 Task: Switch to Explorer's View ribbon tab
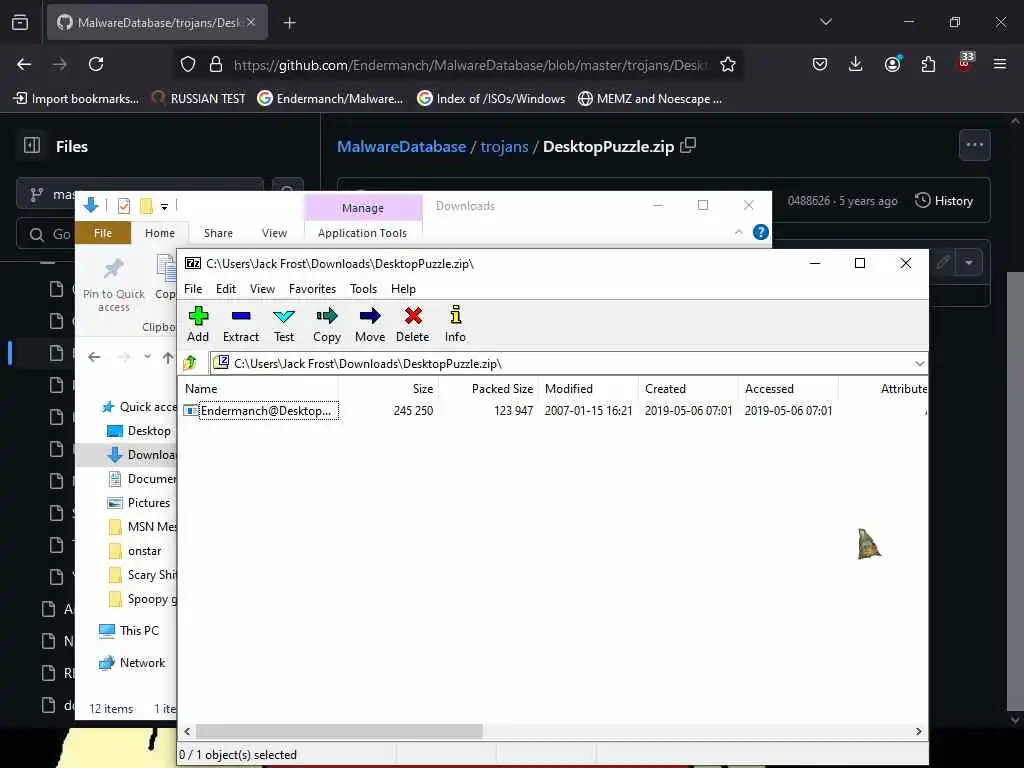(274, 233)
